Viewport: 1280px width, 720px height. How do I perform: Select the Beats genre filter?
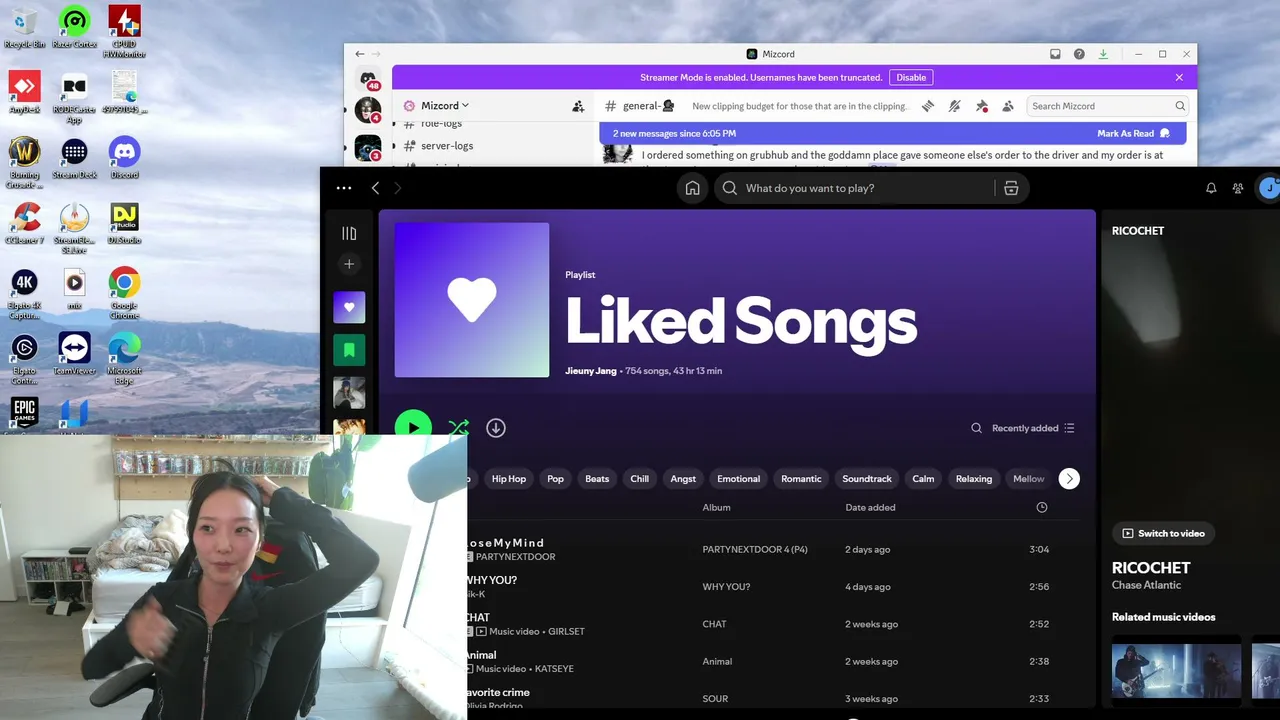[x=597, y=479]
